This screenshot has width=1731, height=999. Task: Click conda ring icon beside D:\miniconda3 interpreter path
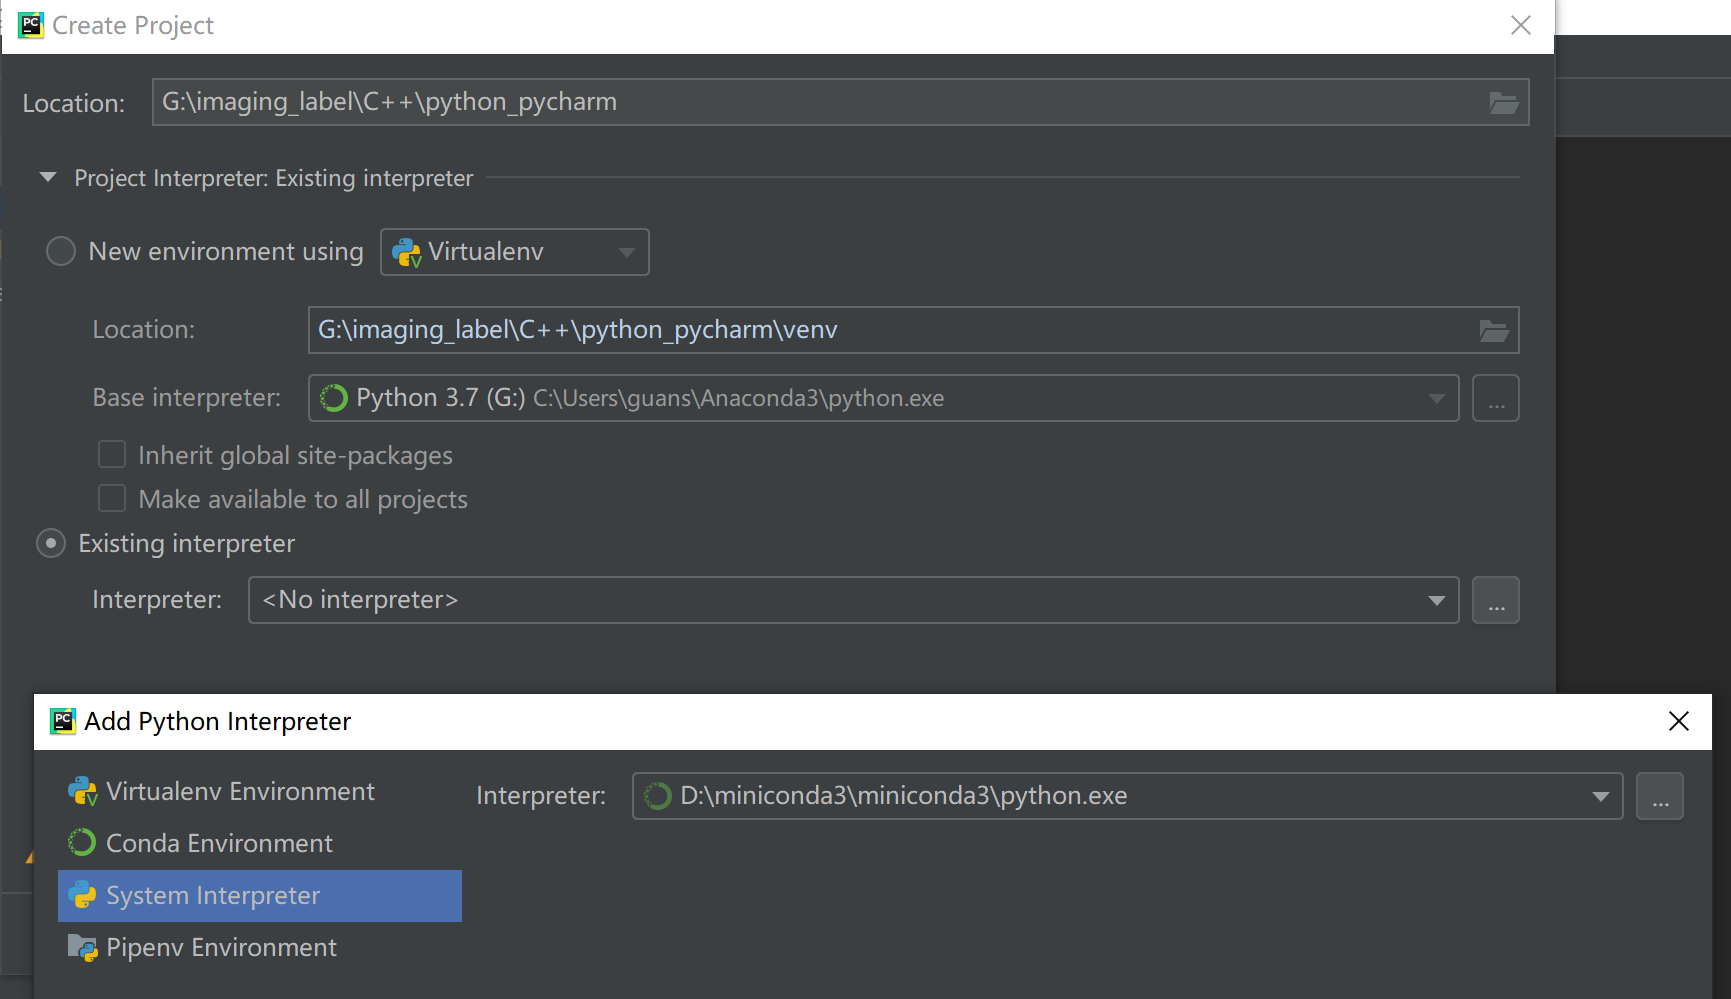pyautogui.click(x=657, y=796)
